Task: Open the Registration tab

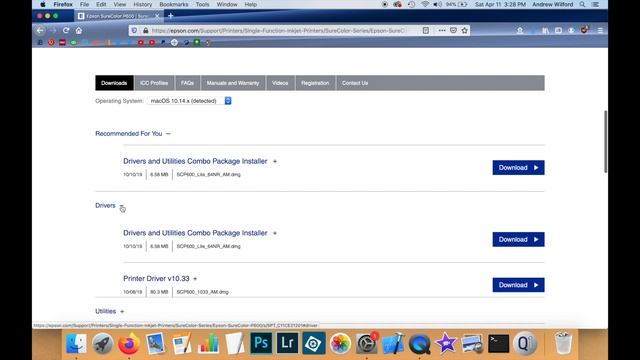Action: click(315, 83)
